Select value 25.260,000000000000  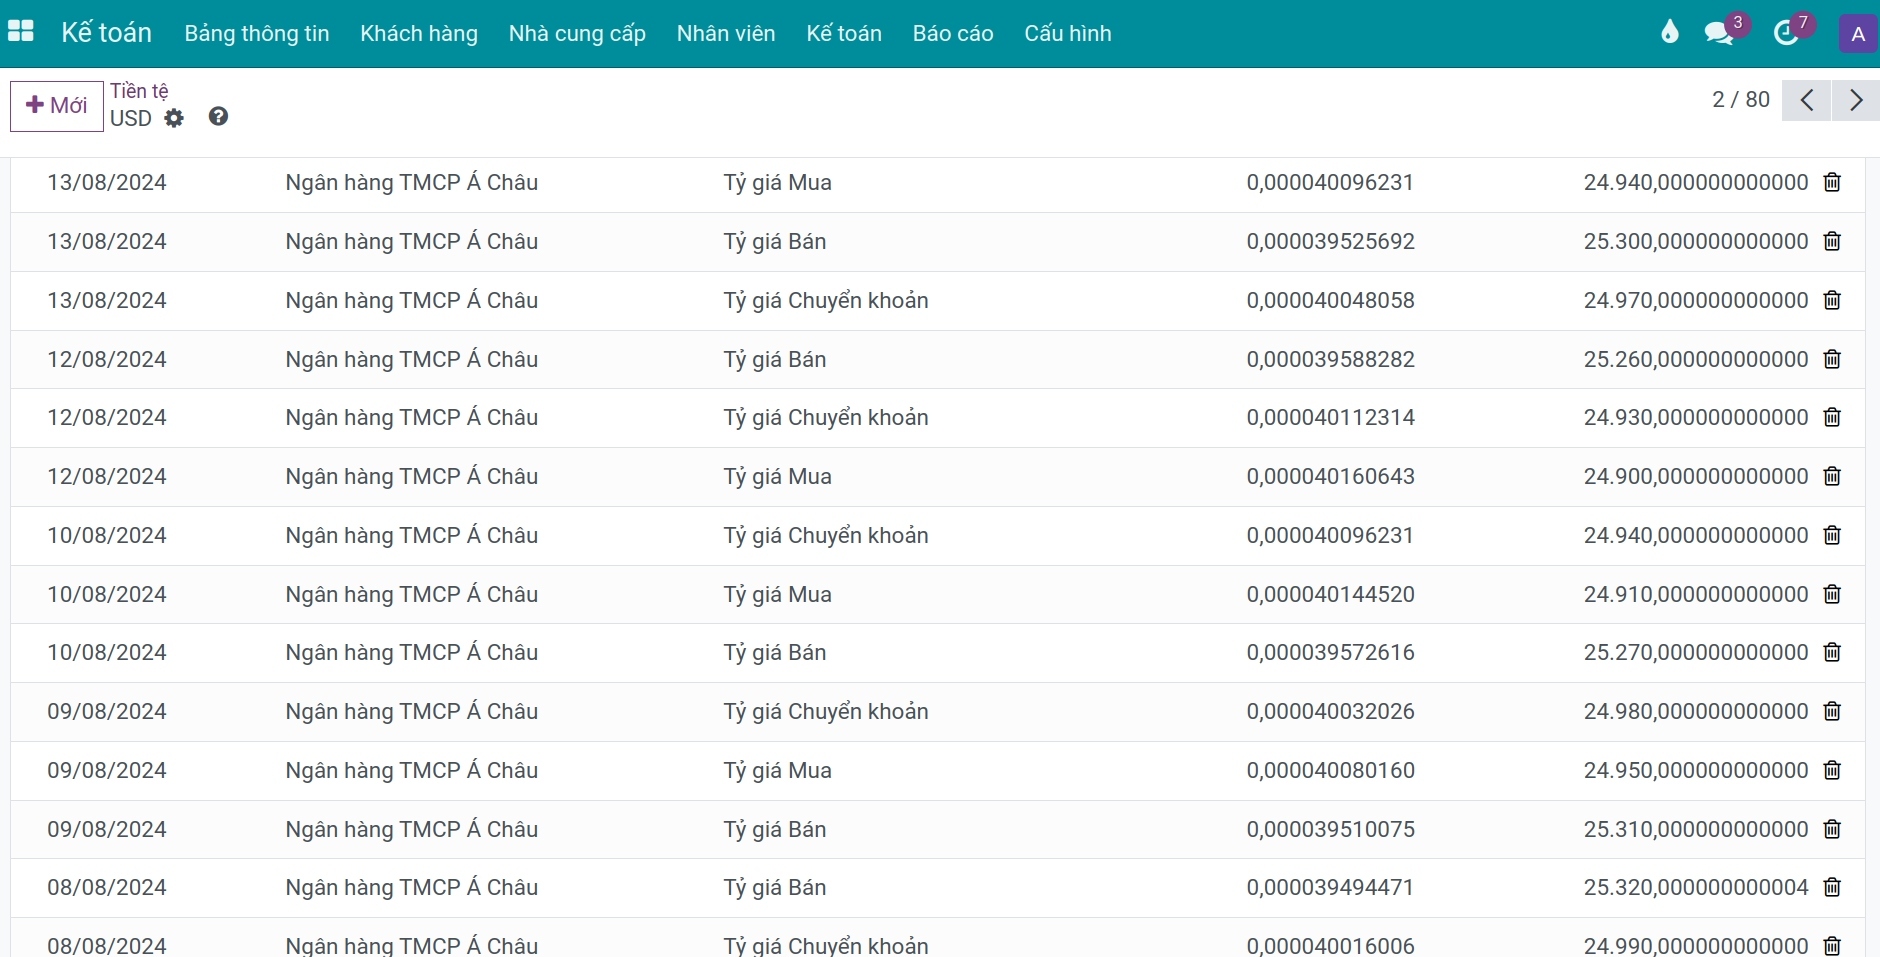coord(1696,359)
